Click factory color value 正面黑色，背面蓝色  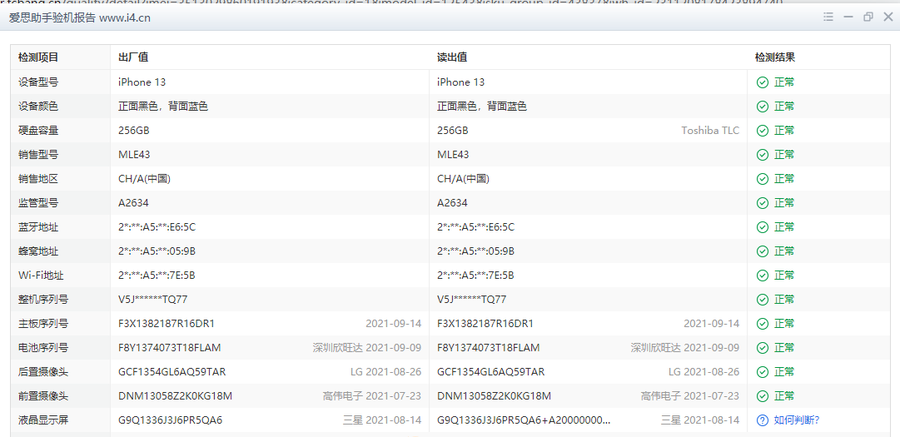[x=163, y=106]
